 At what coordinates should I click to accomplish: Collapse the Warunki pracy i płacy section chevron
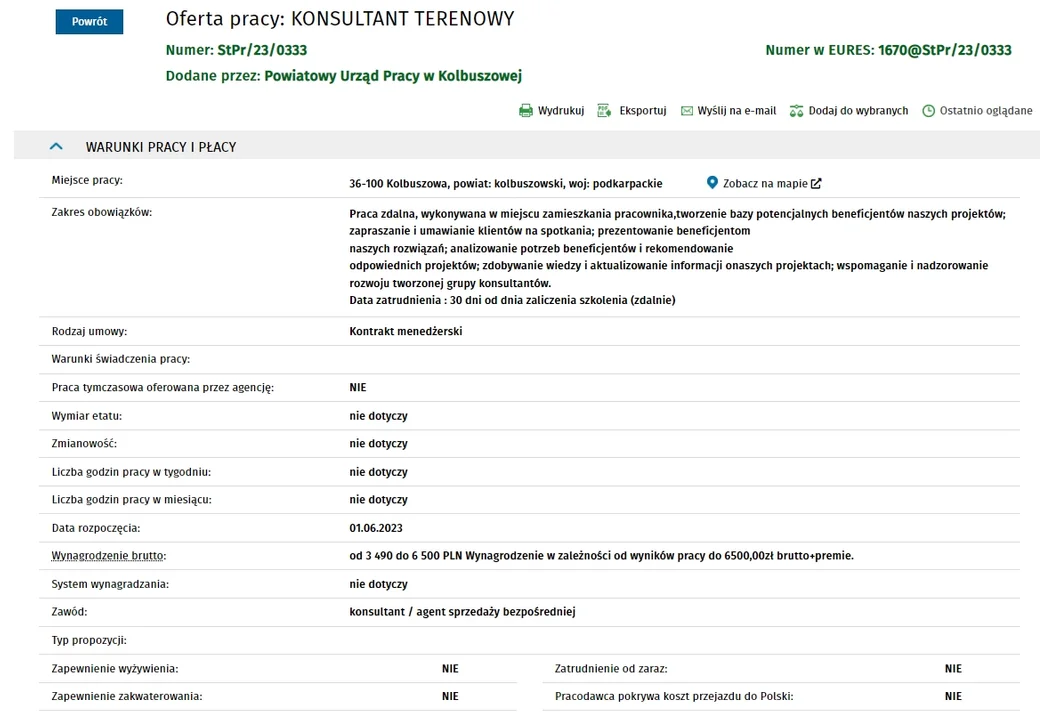pyautogui.click(x=56, y=147)
